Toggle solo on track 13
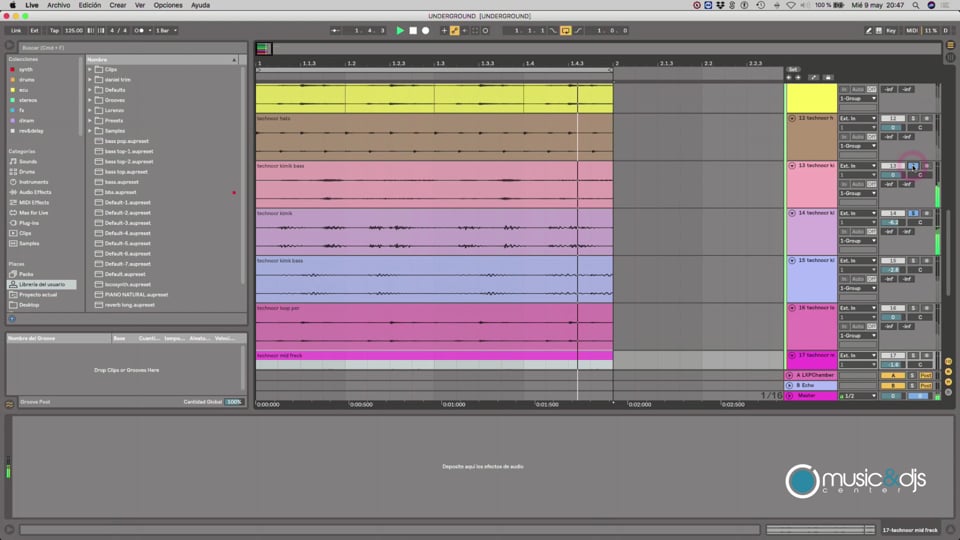The width and height of the screenshot is (960, 540). [913, 166]
